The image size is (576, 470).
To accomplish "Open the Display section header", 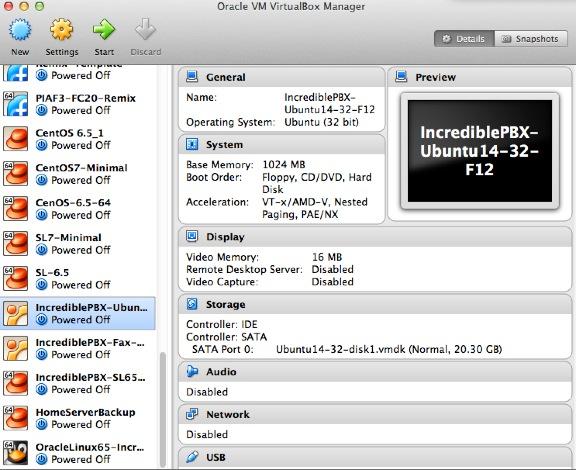I will (375, 237).
